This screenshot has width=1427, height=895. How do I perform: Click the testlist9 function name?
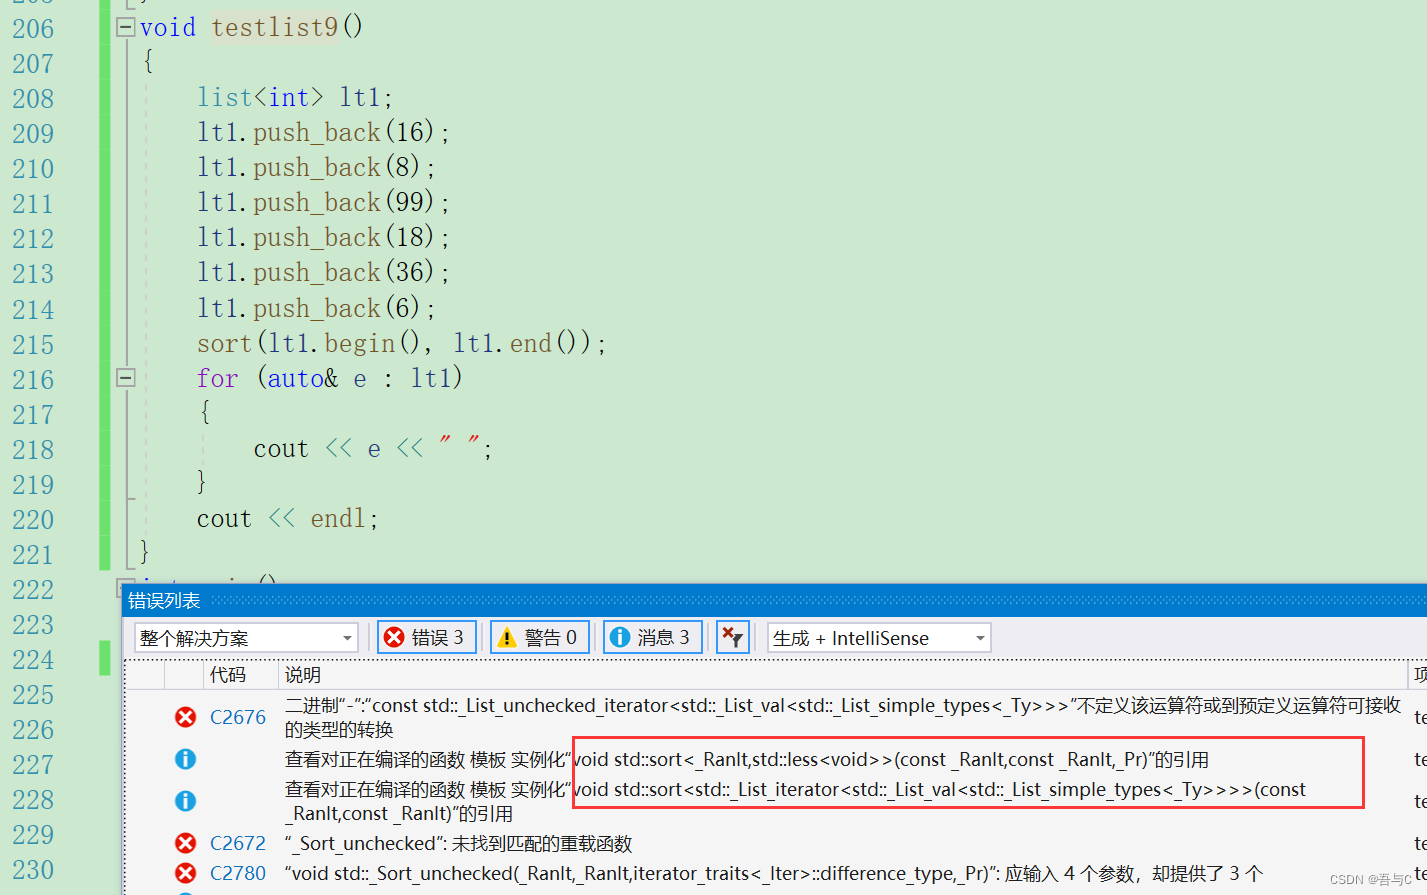click(275, 27)
